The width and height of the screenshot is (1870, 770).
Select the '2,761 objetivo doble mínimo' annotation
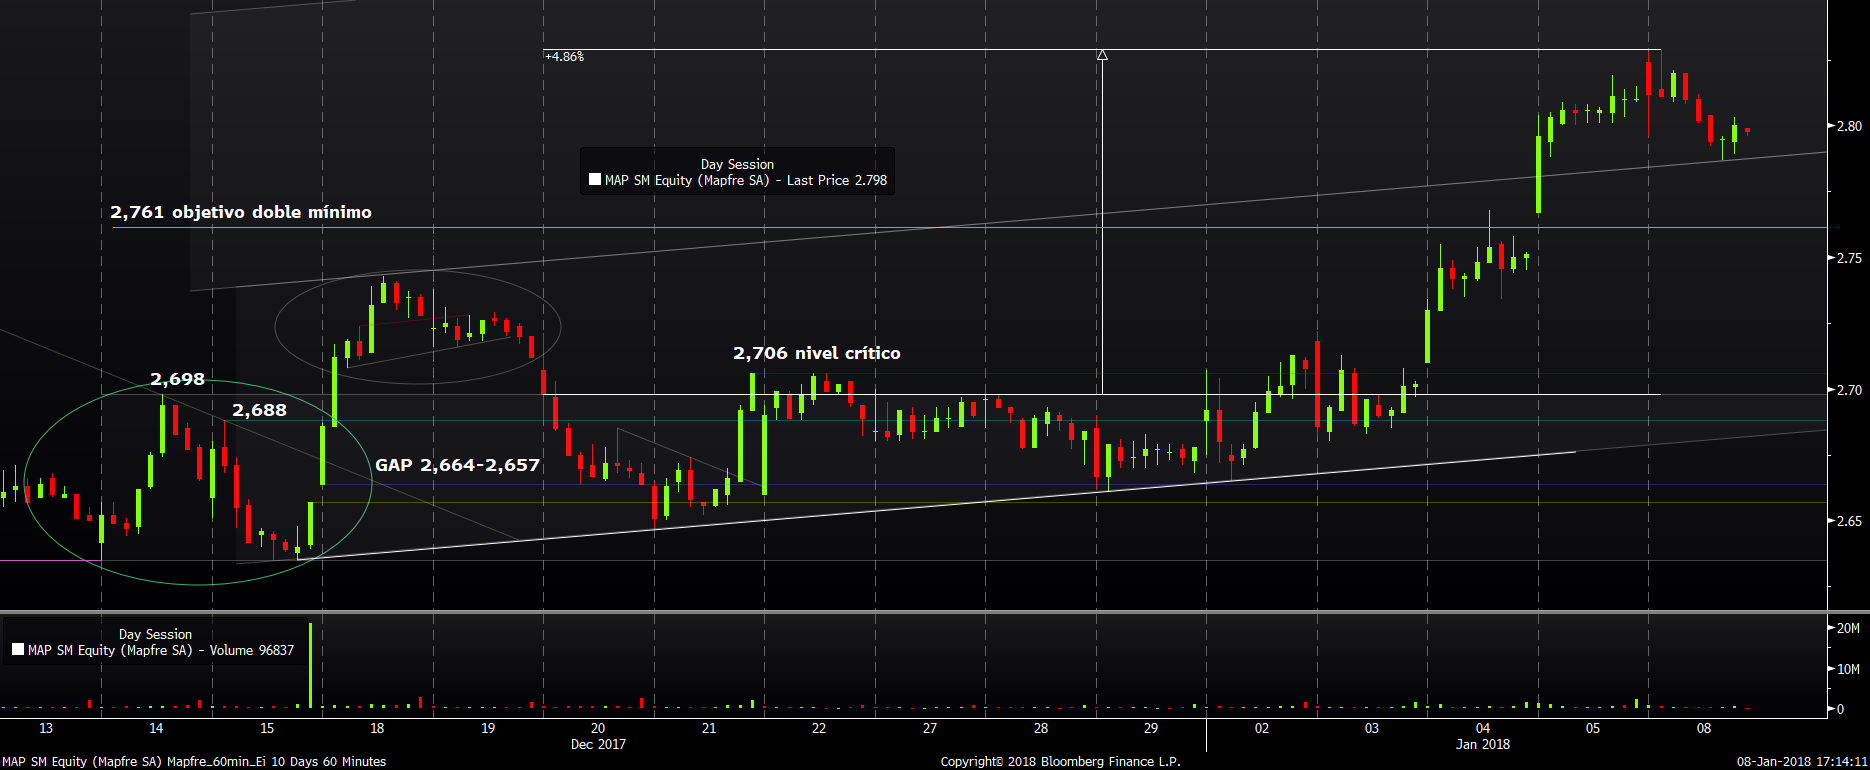(x=241, y=212)
